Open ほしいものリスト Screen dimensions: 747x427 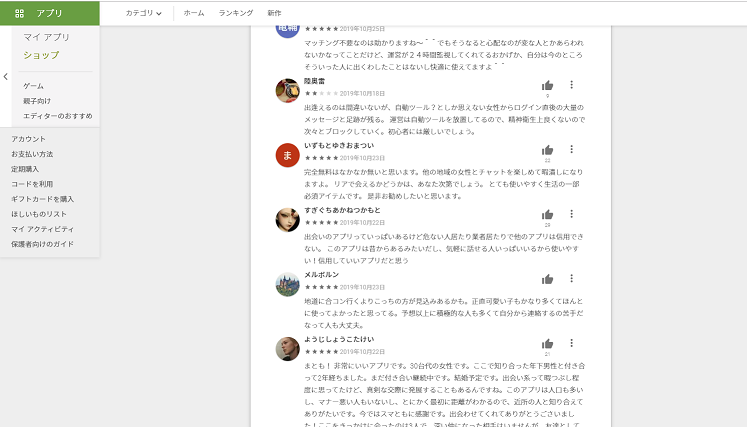point(39,214)
